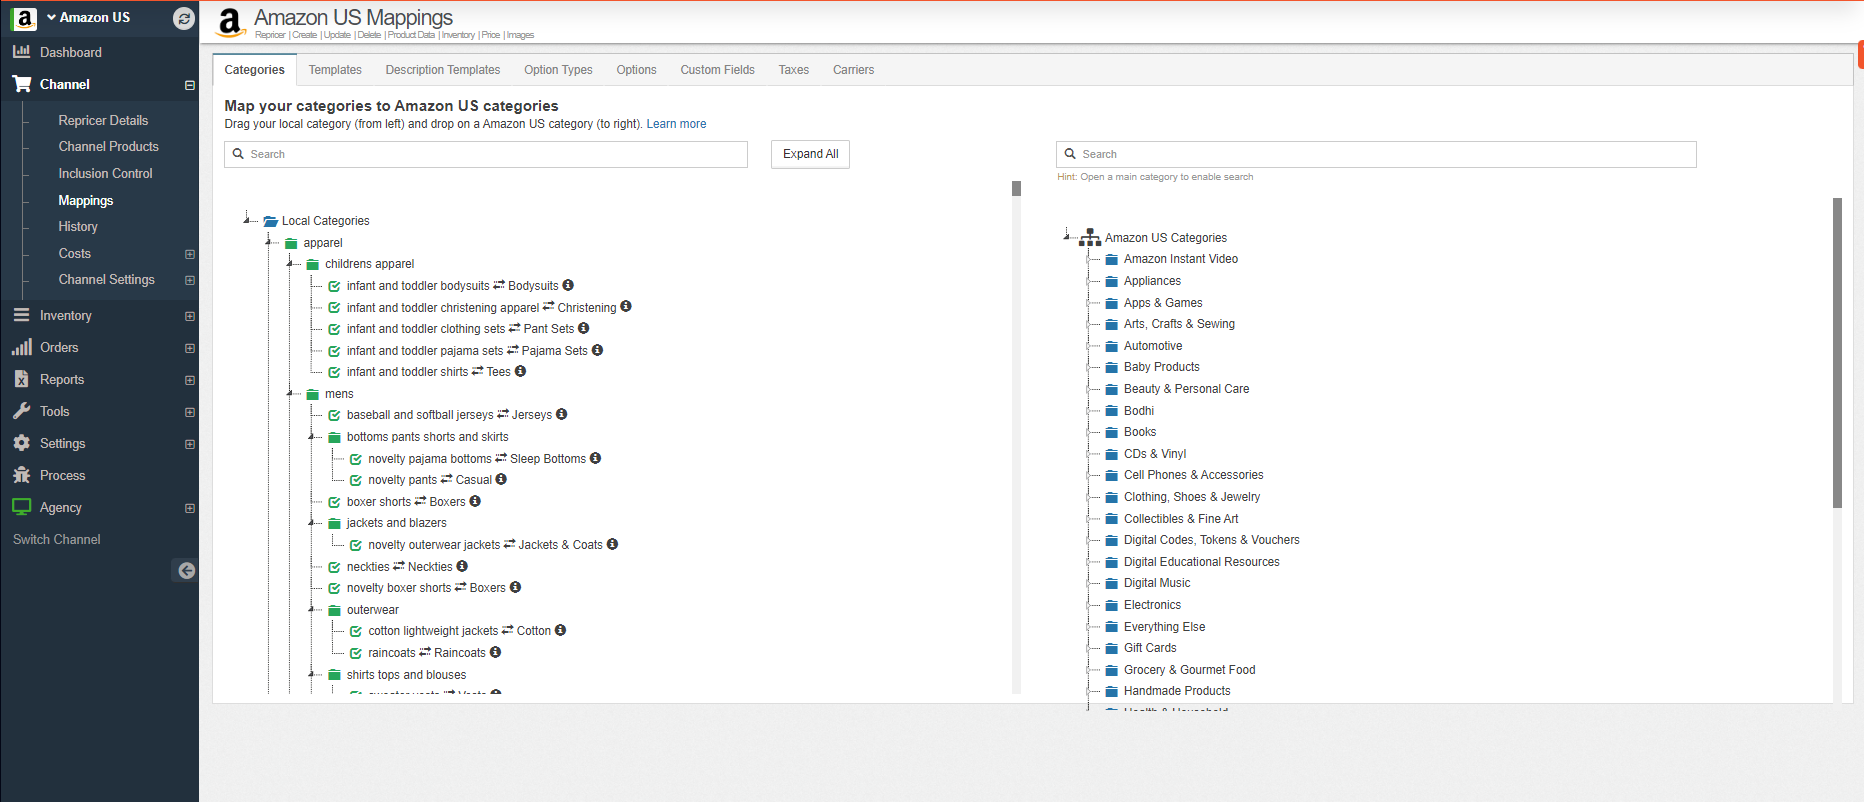Switch to the Description Templates tab
This screenshot has width=1864, height=802.
(443, 70)
